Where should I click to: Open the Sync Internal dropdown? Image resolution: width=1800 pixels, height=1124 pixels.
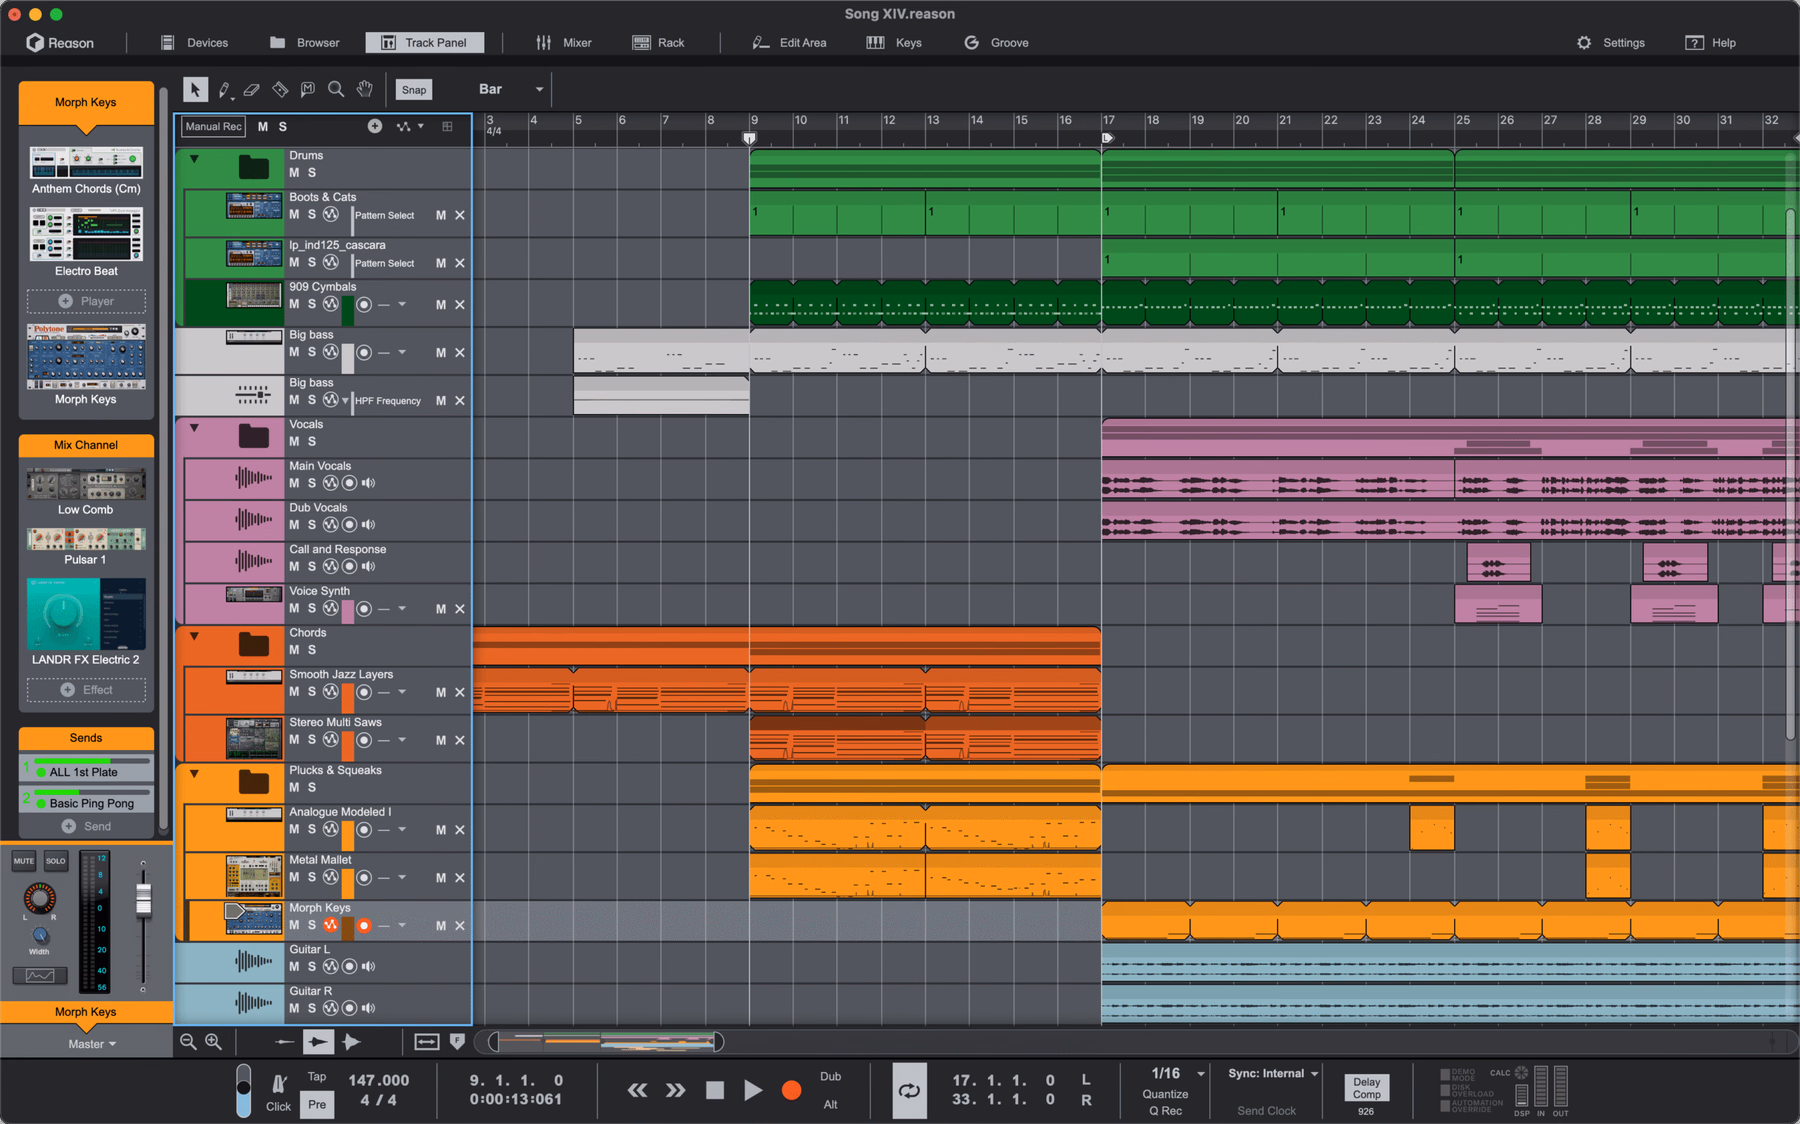pyautogui.click(x=1273, y=1073)
